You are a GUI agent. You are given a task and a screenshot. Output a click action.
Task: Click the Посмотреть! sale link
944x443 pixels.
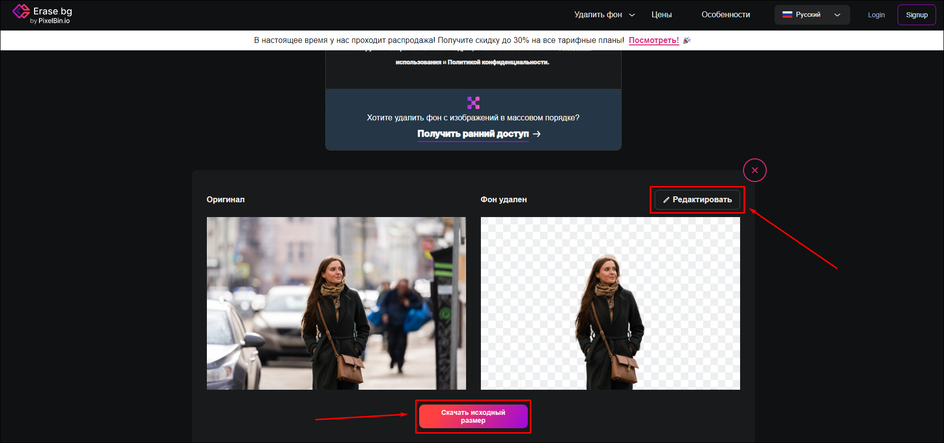(x=654, y=40)
